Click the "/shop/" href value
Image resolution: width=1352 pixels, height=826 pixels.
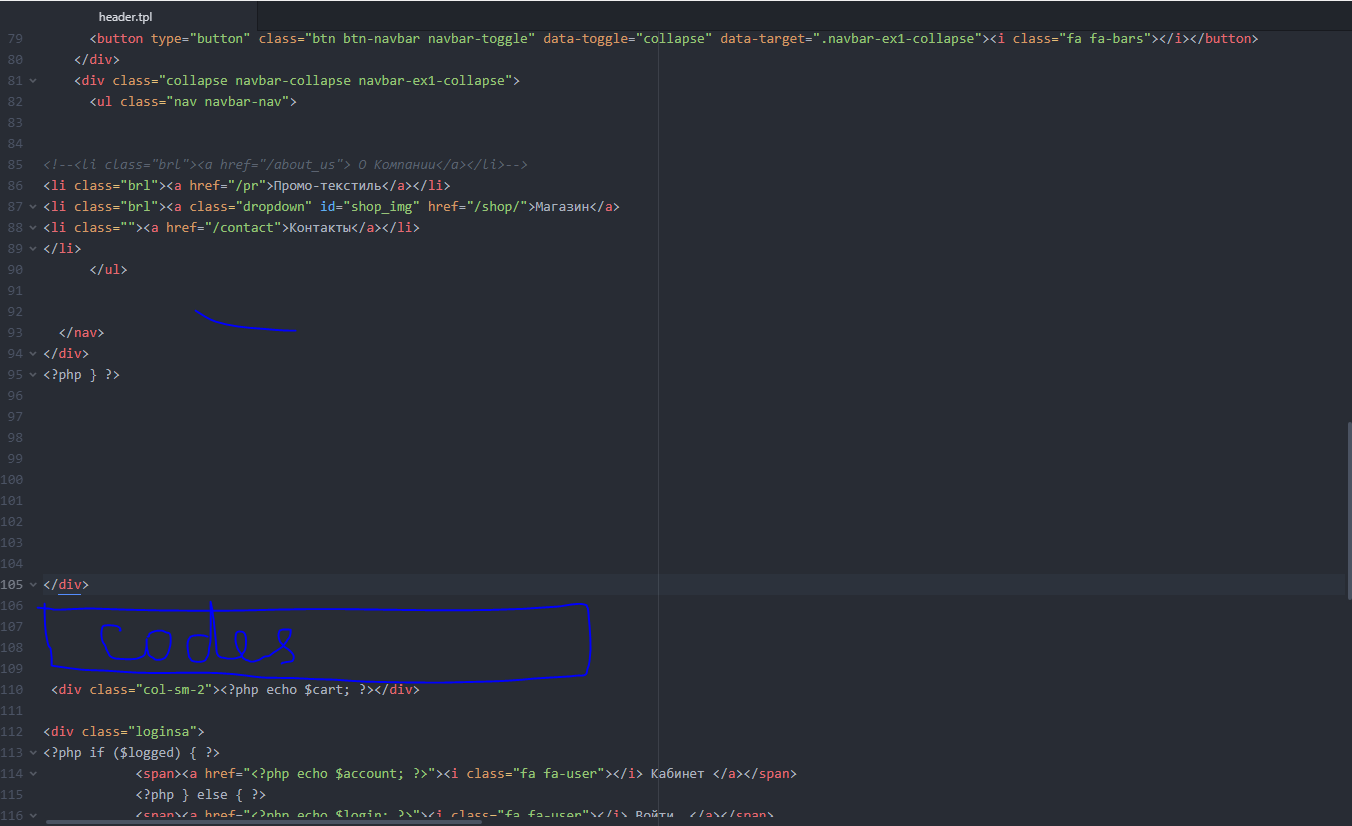pos(496,206)
